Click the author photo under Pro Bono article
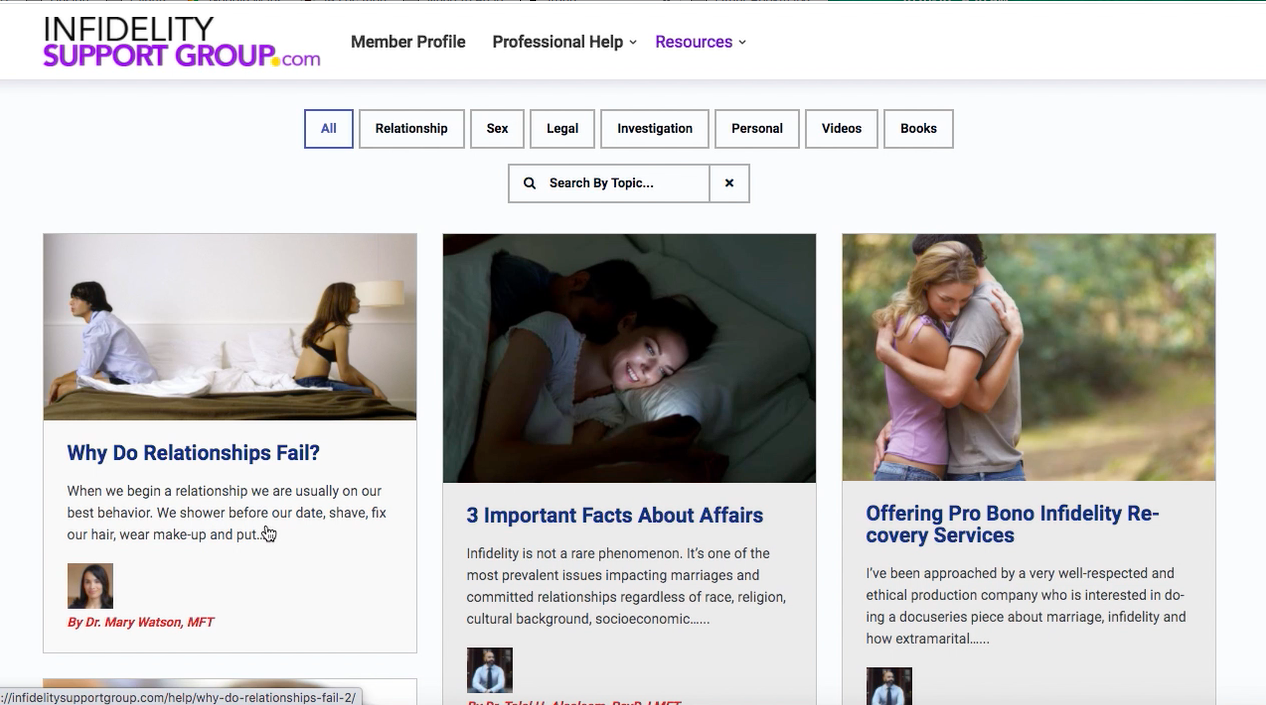The width and height of the screenshot is (1266, 705). click(889, 686)
